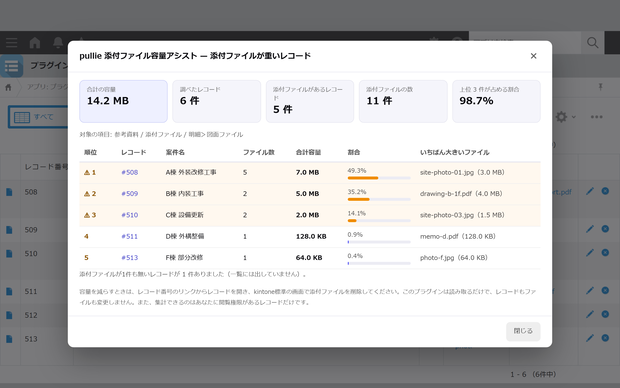Image resolution: width=620 pixels, height=388 pixels.
Task: Open record link #508
Action: pyautogui.click(x=130, y=172)
